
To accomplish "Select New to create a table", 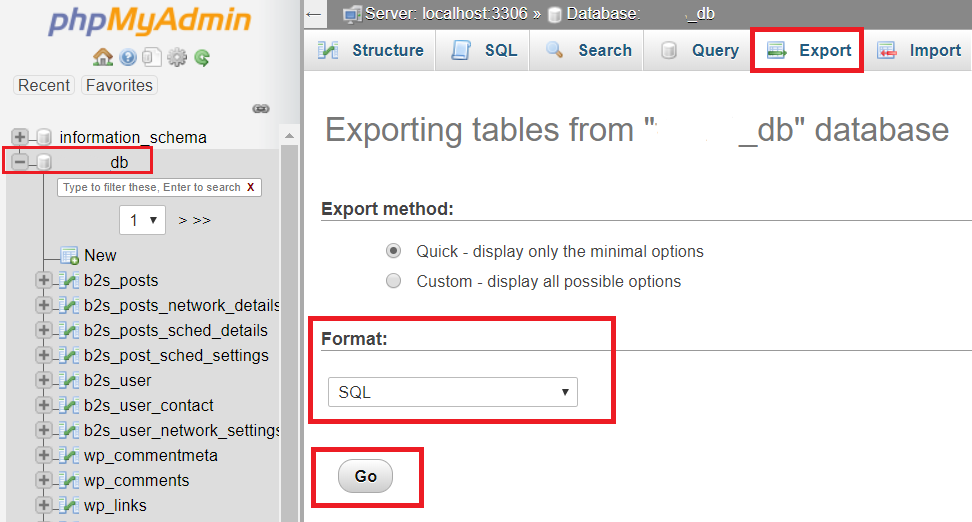I will click(100, 255).
